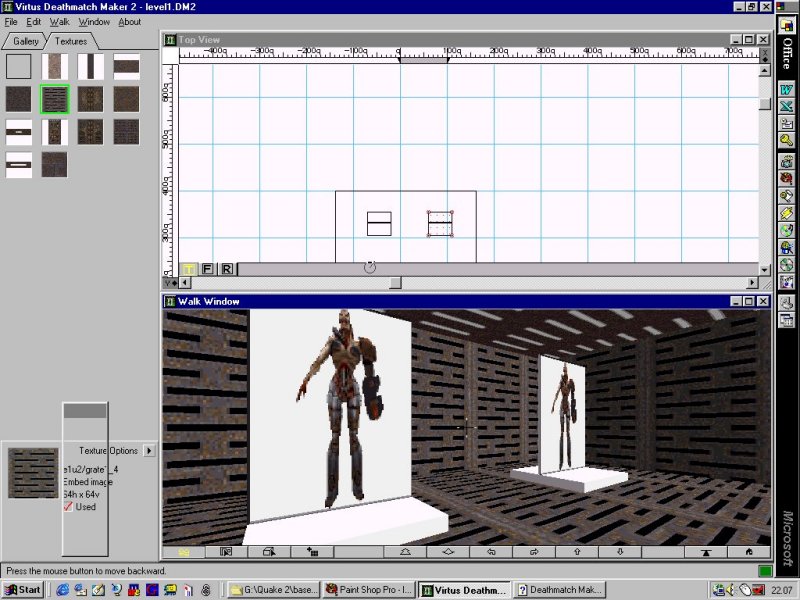Click the Top View vertical scroll thumb
The width and height of the screenshot is (800, 600).
(764, 104)
